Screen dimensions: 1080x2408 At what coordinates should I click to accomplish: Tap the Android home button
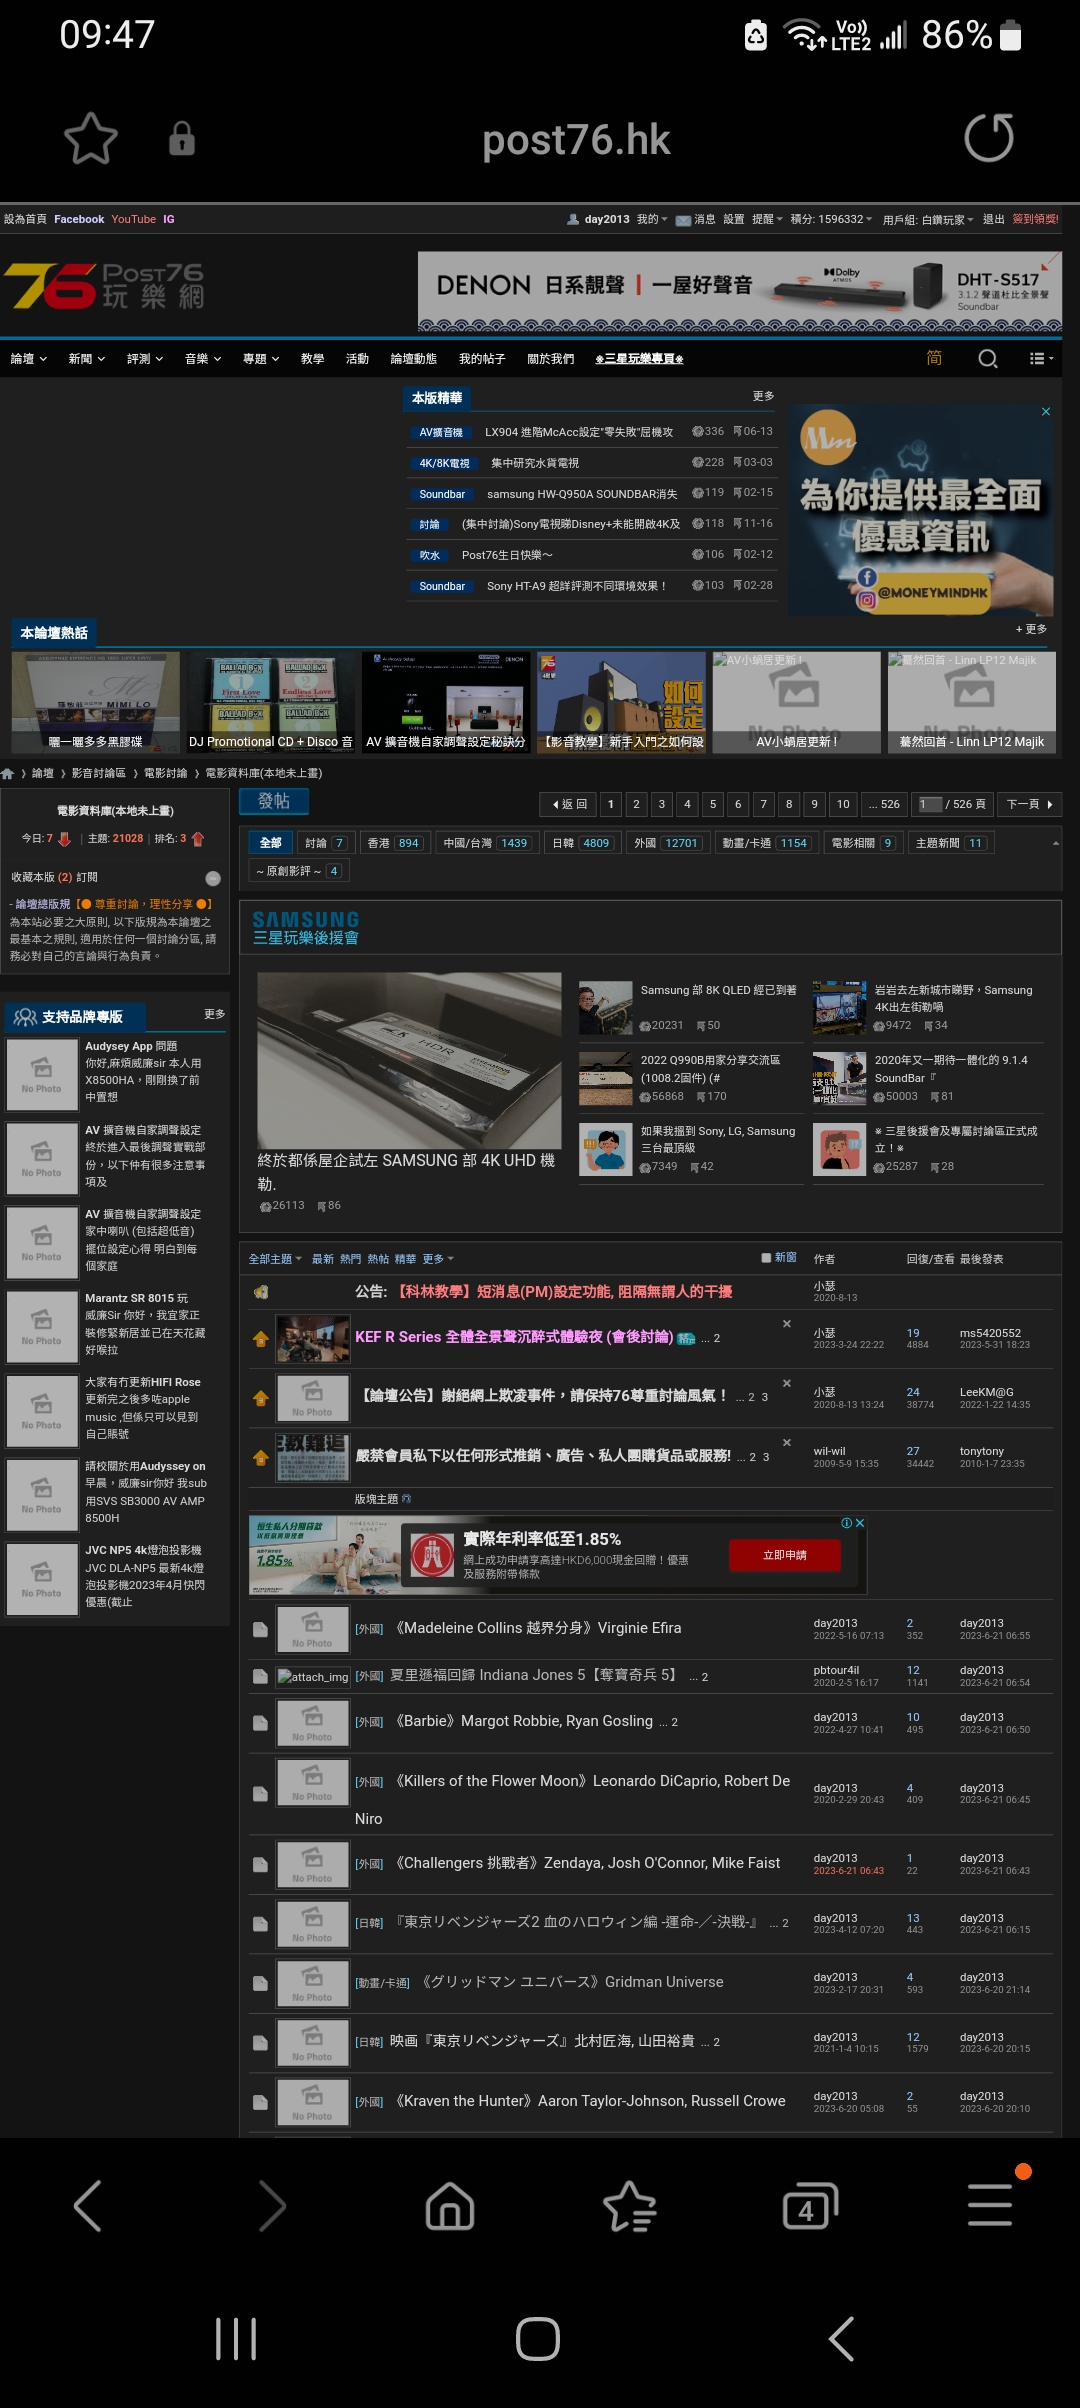(538, 2339)
